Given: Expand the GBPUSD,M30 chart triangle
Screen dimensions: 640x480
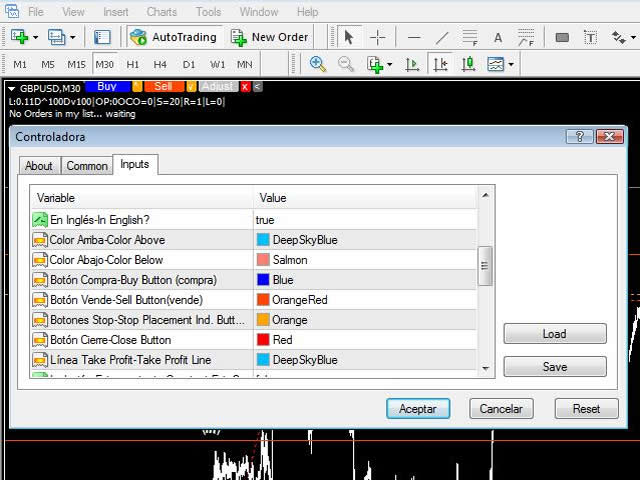Looking at the screenshot, I should (12, 89).
